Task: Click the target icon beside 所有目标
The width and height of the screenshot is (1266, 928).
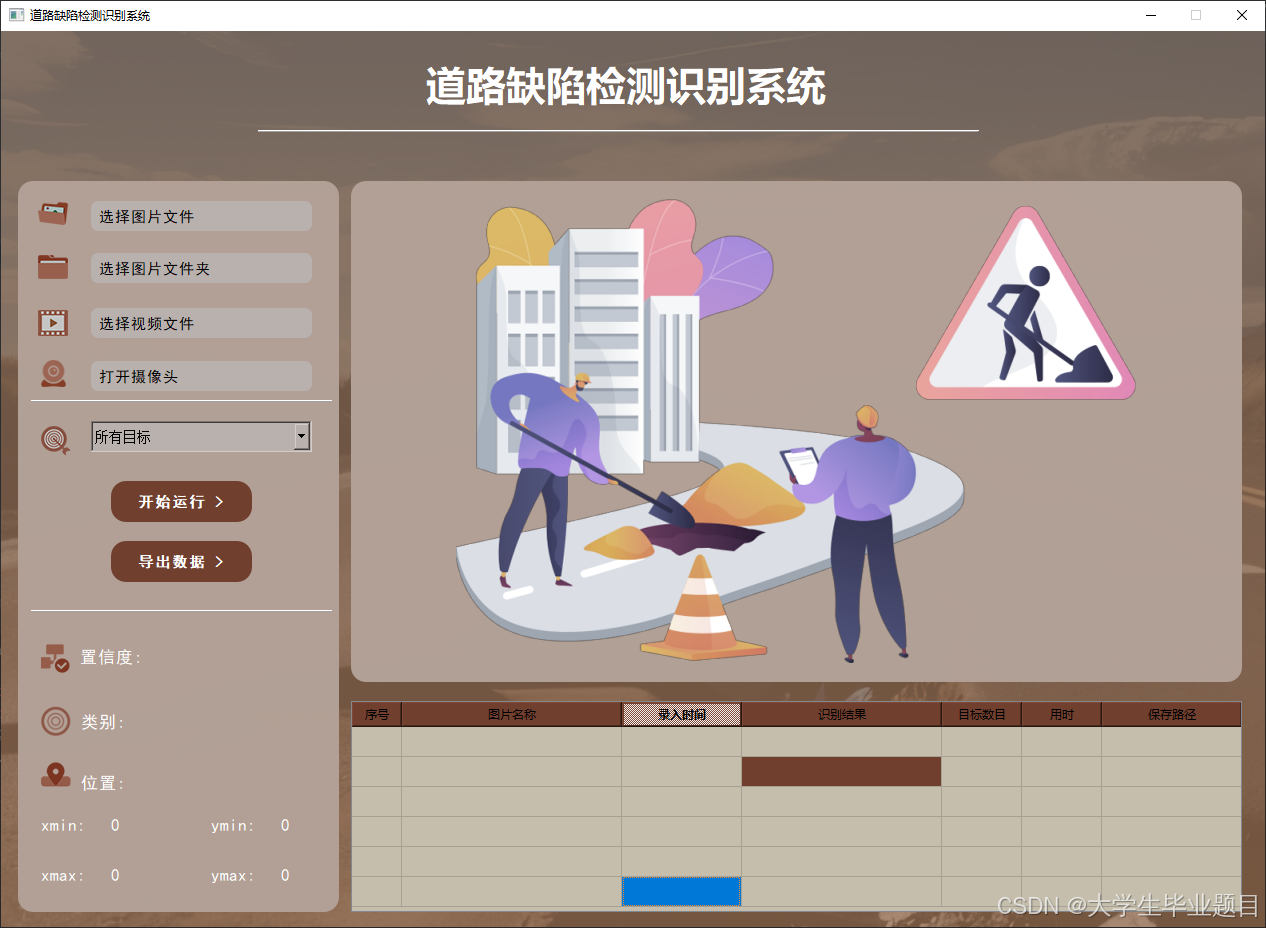Action: 55,439
